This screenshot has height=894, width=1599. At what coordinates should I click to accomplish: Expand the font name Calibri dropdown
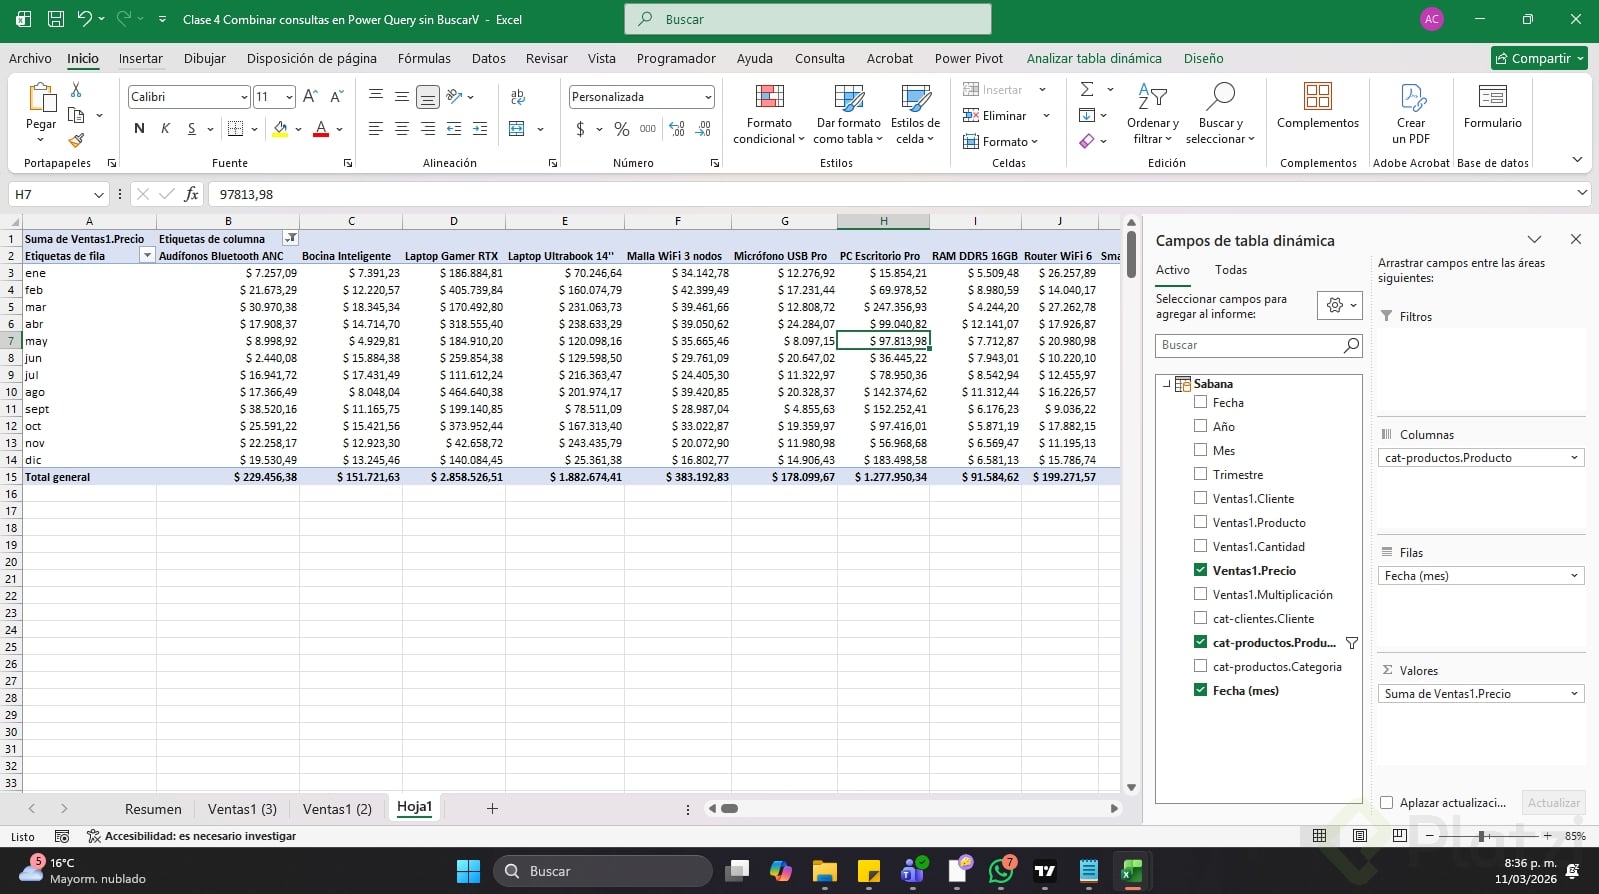(x=244, y=97)
